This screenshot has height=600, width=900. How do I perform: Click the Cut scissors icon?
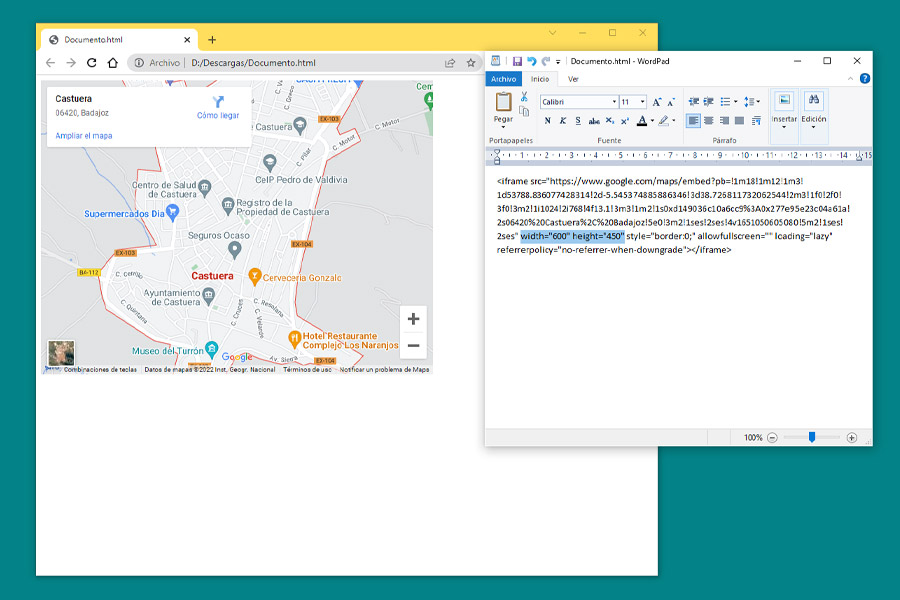(524, 96)
